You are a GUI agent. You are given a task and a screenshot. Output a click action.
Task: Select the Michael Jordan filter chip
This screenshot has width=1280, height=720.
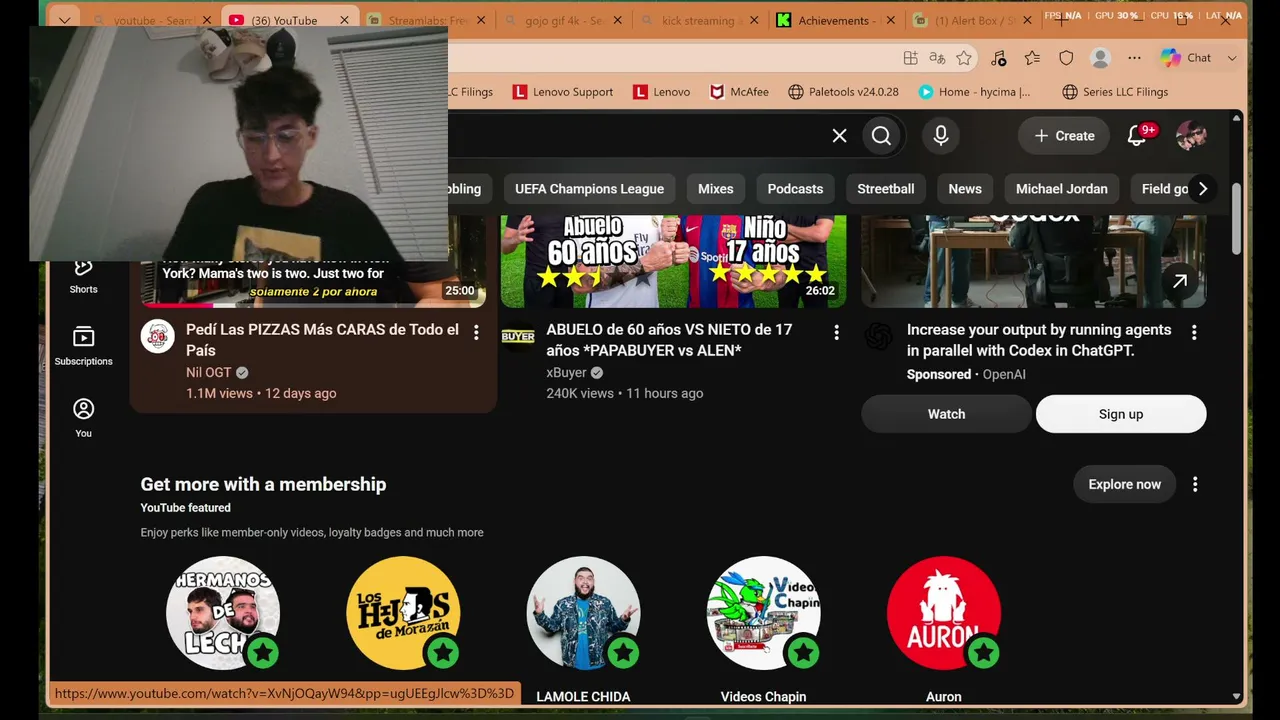pyautogui.click(x=1061, y=189)
